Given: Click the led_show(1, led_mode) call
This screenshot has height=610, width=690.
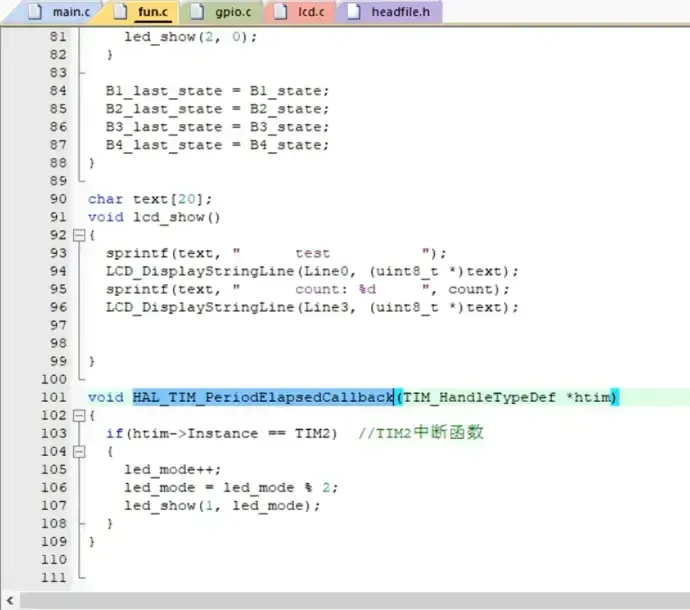Looking at the screenshot, I should point(222,505).
